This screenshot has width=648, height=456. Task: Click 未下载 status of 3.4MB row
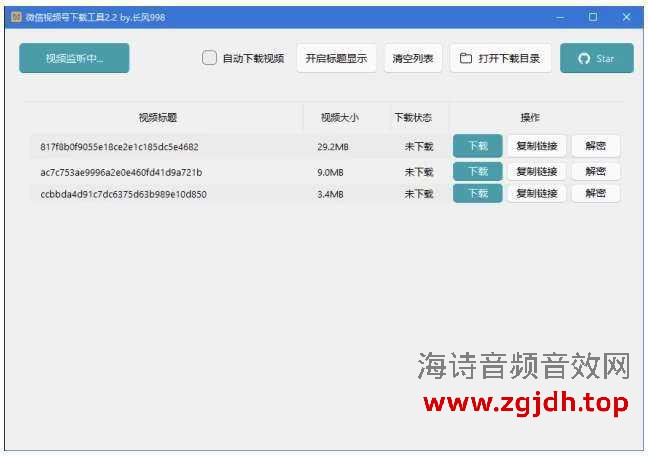tap(419, 194)
